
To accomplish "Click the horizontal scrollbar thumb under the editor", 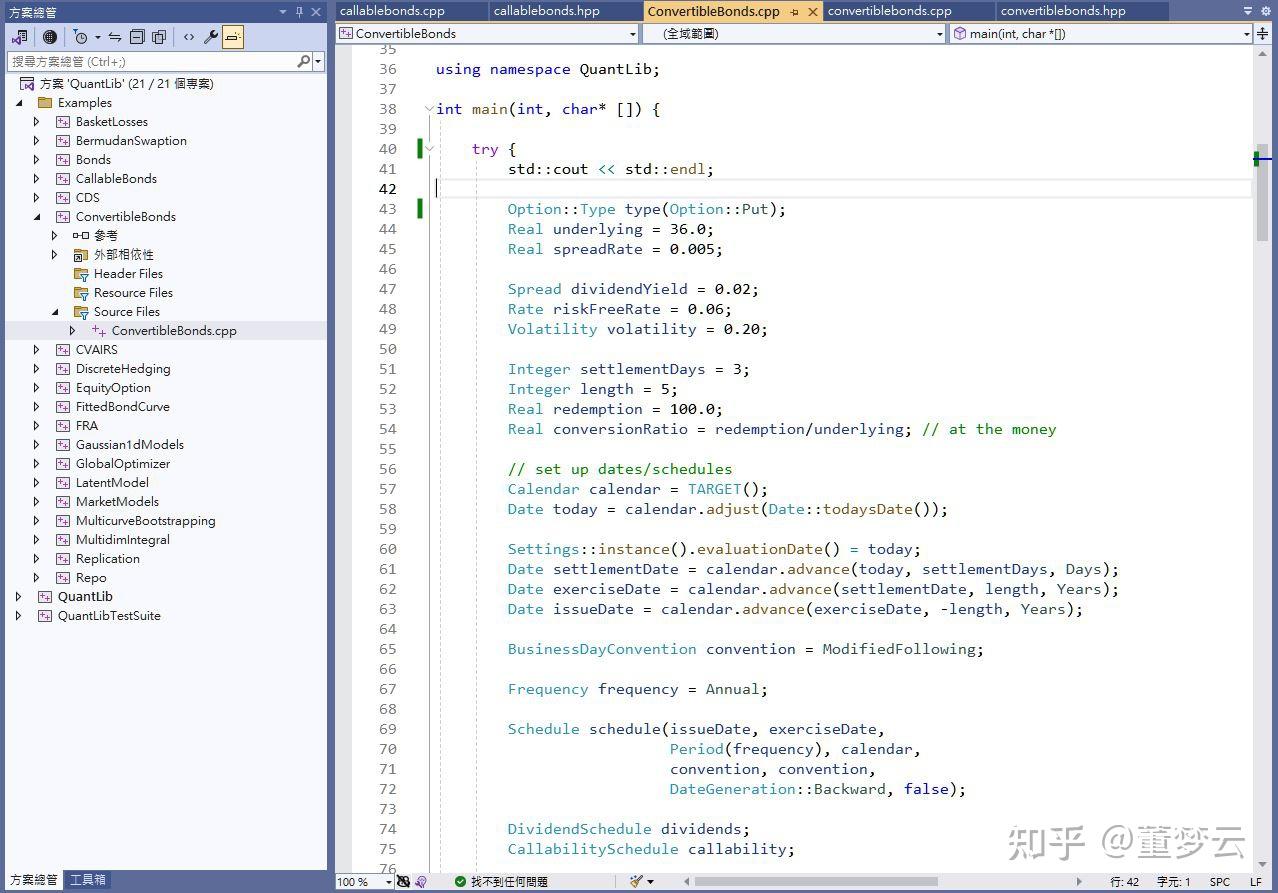I will point(816,882).
